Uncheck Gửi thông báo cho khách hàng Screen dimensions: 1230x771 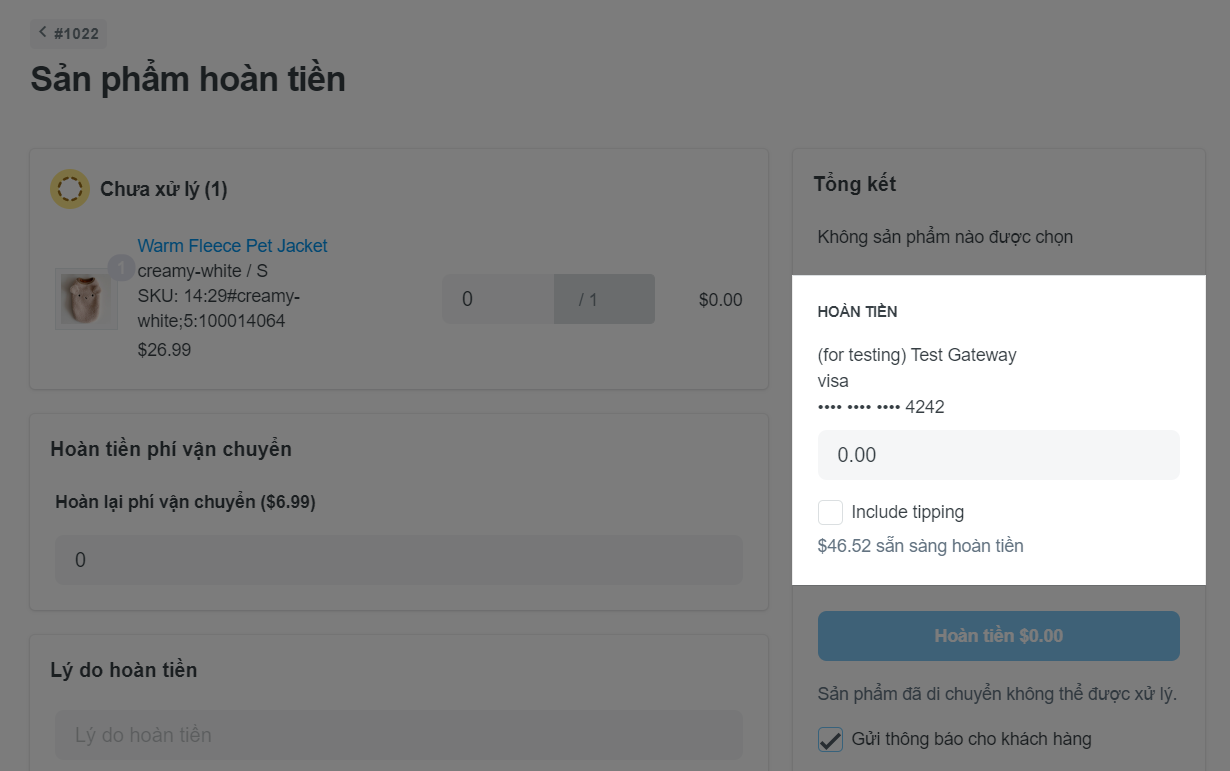pyautogui.click(x=830, y=739)
